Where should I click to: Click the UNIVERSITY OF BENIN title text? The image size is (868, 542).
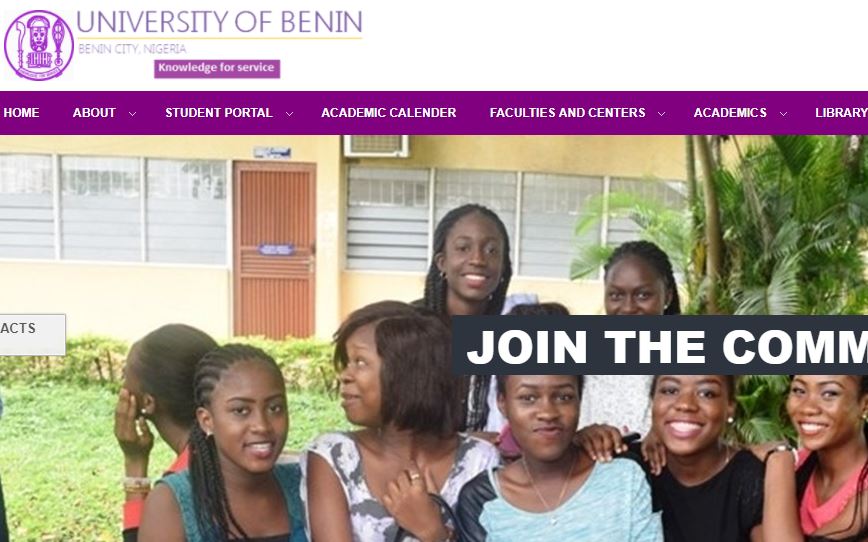pos(219,22)
